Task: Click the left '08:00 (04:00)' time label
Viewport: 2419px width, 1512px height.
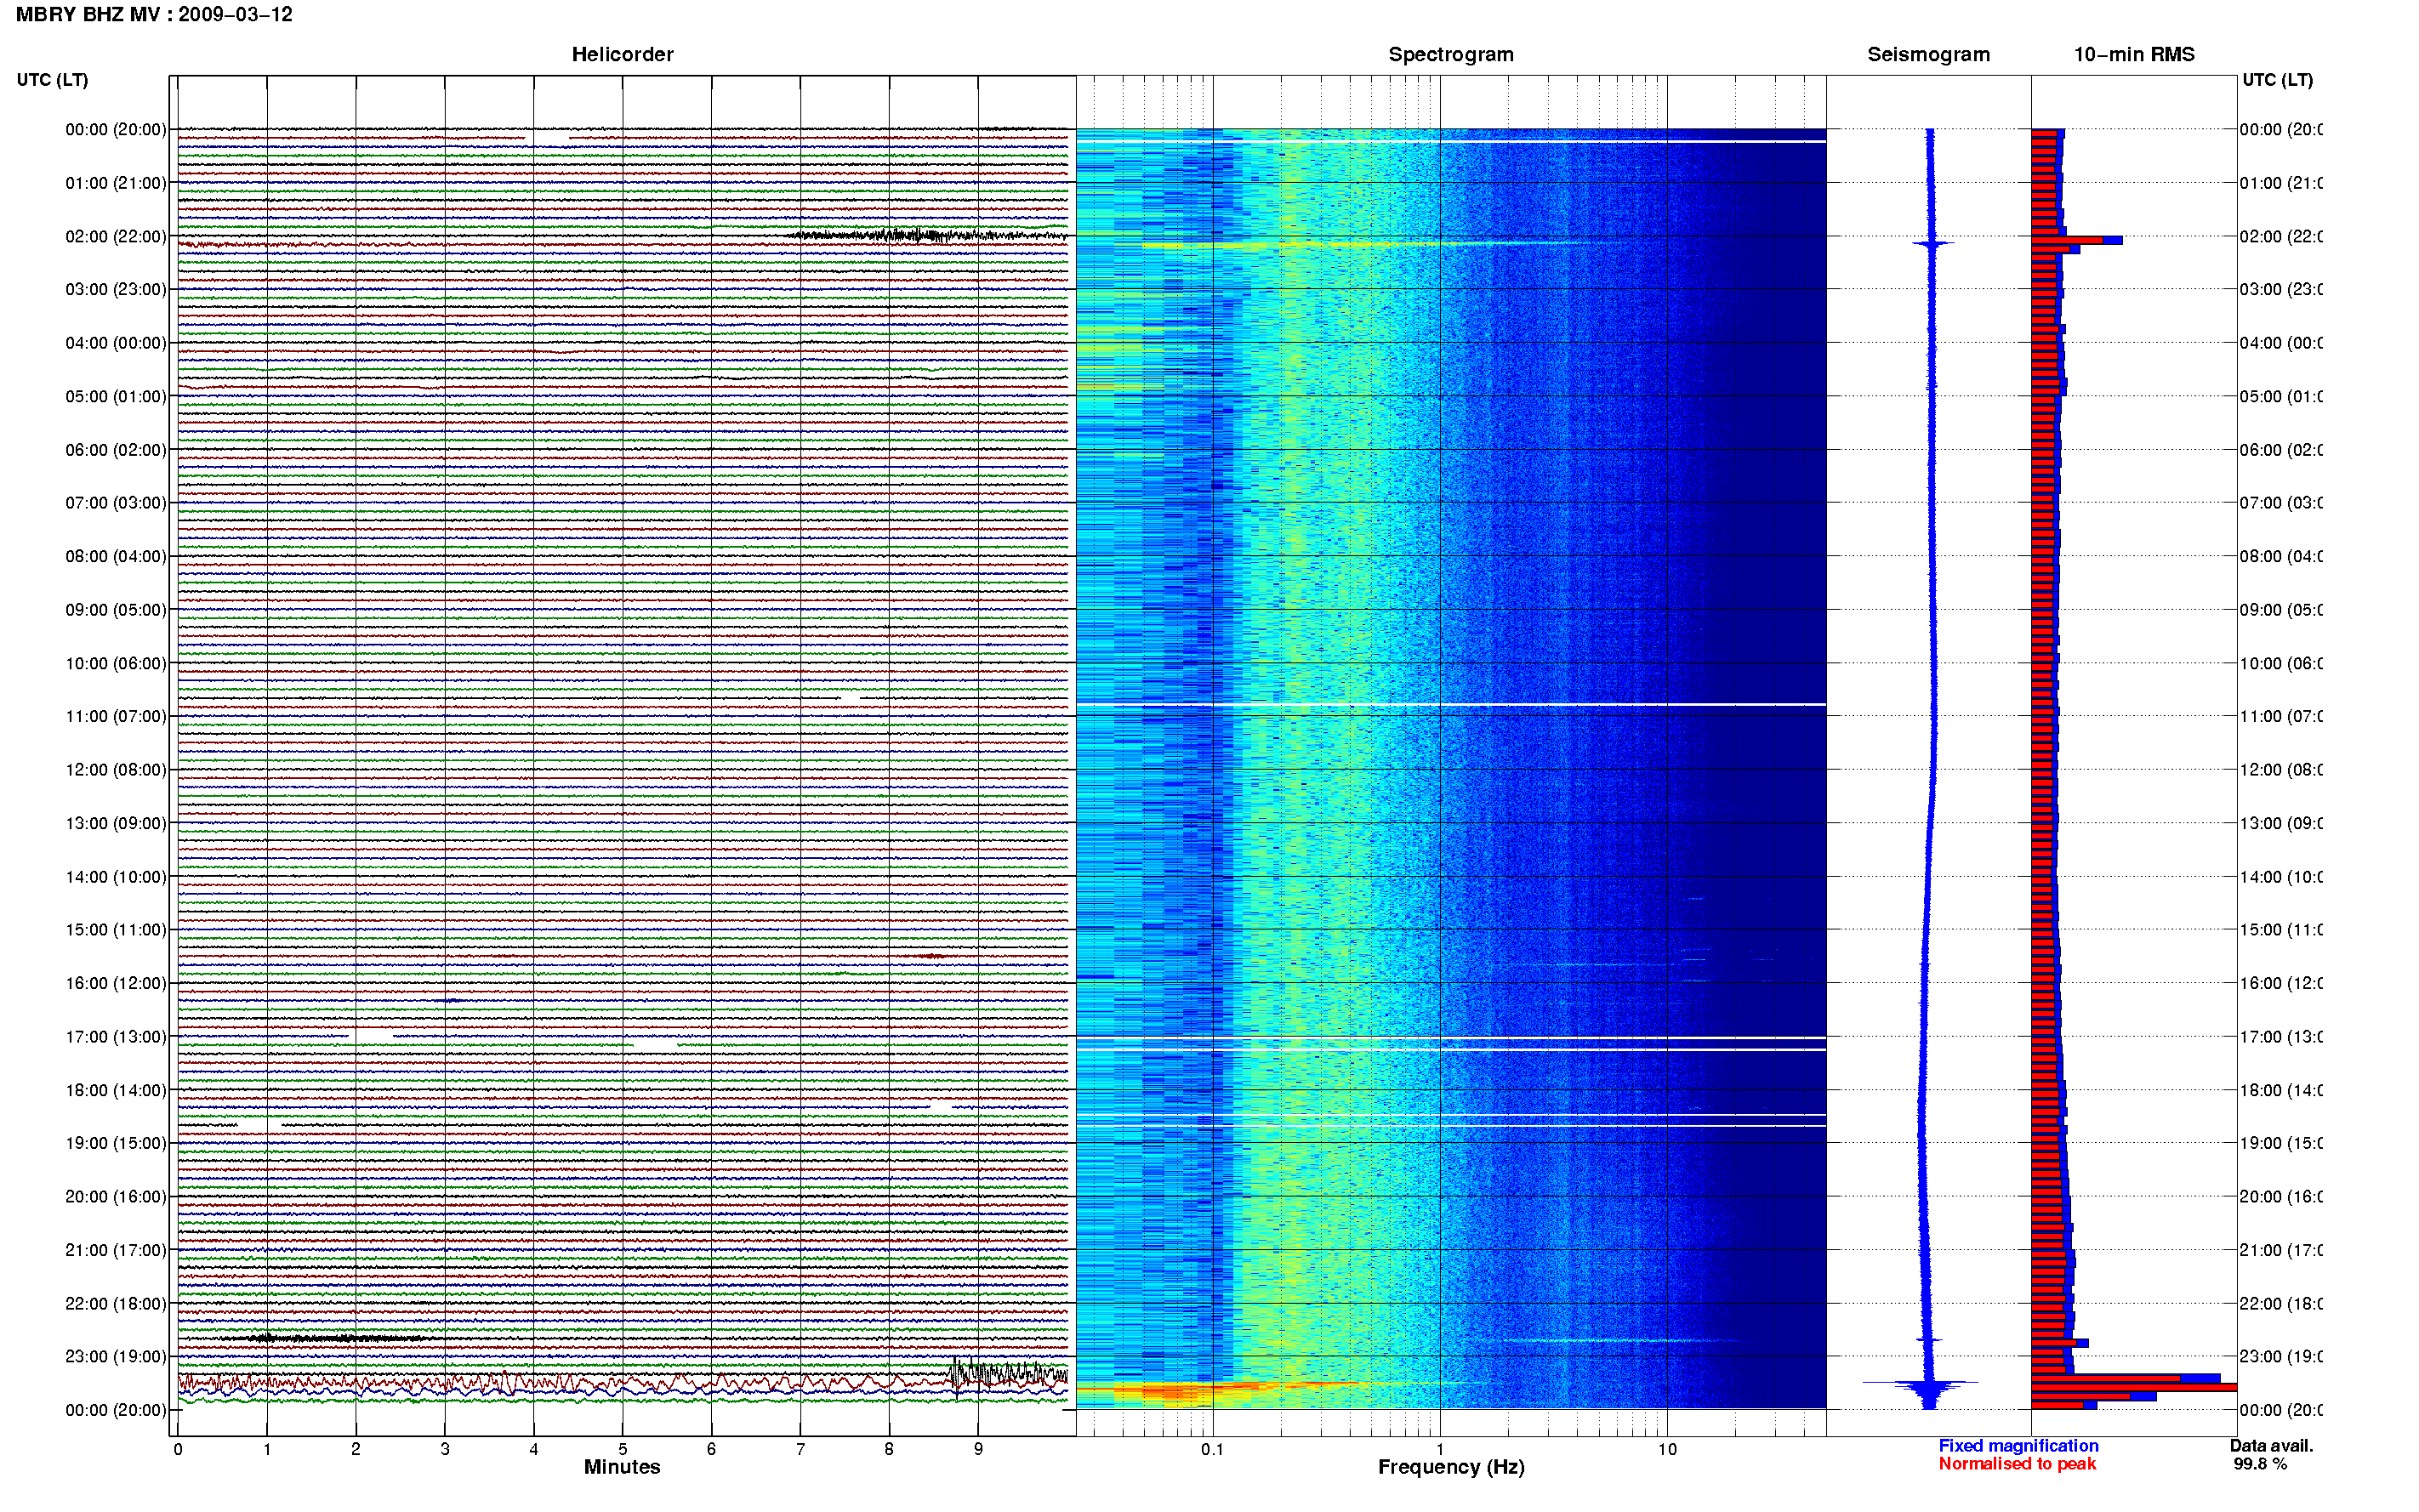Action: [x=116, y=556]
